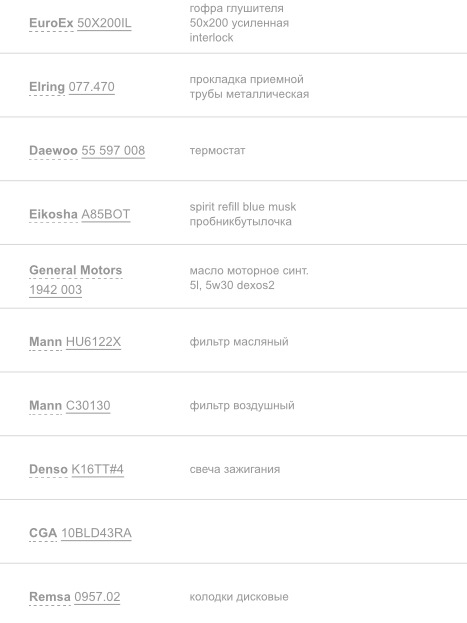Open the EuroEx brand link

point(51,23)
